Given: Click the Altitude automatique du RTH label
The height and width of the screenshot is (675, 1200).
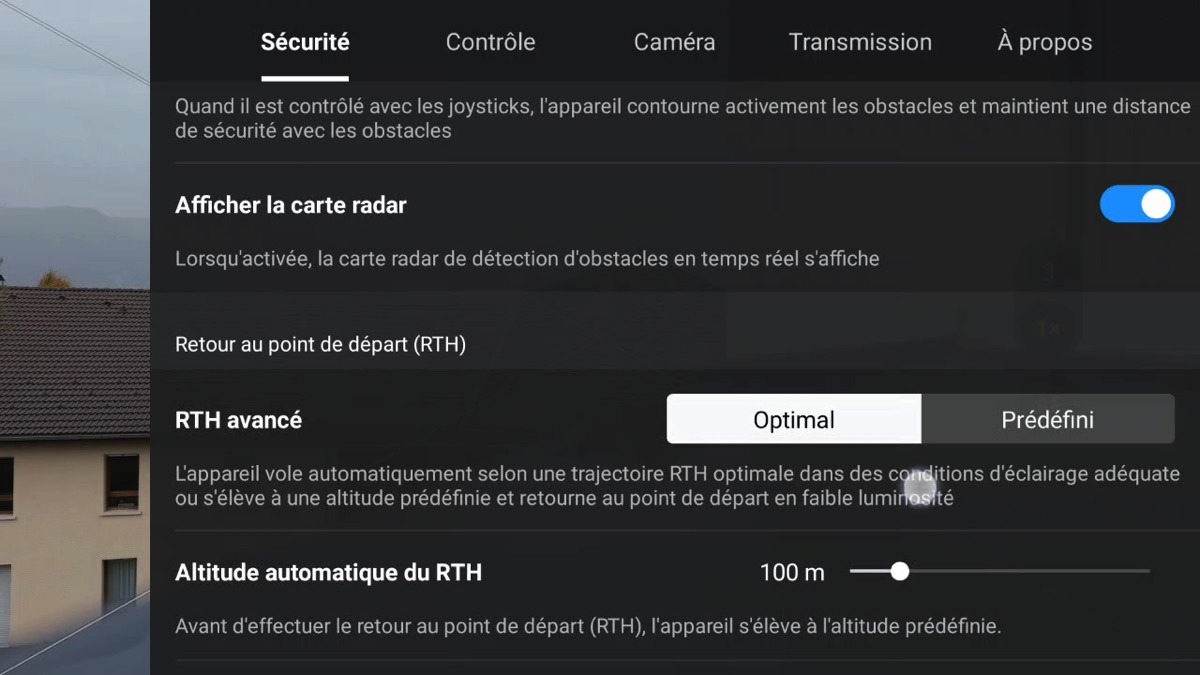Looking at the screenshot, I should 328,572.
